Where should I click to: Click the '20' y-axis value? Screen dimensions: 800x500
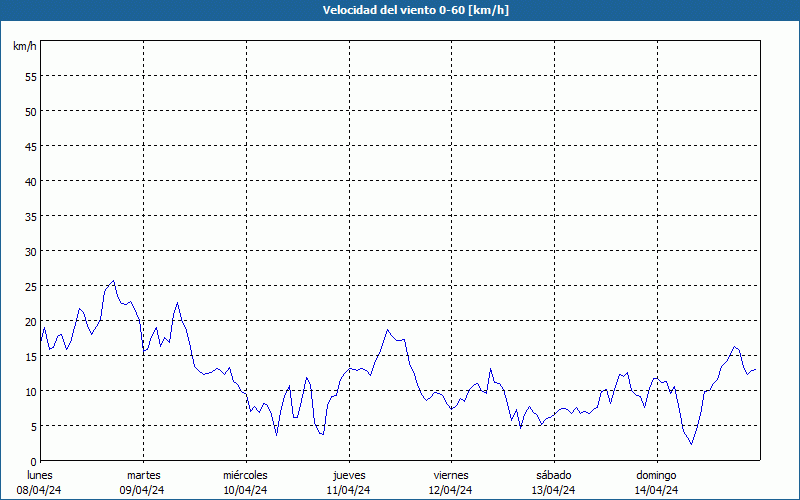31,321
